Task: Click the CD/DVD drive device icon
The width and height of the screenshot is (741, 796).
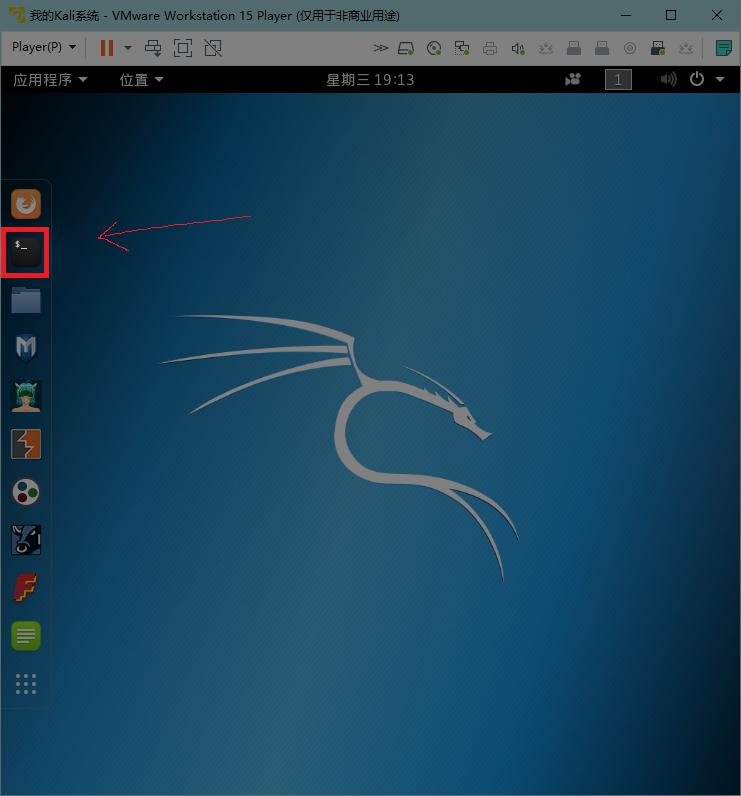Action: click(434, 49)
